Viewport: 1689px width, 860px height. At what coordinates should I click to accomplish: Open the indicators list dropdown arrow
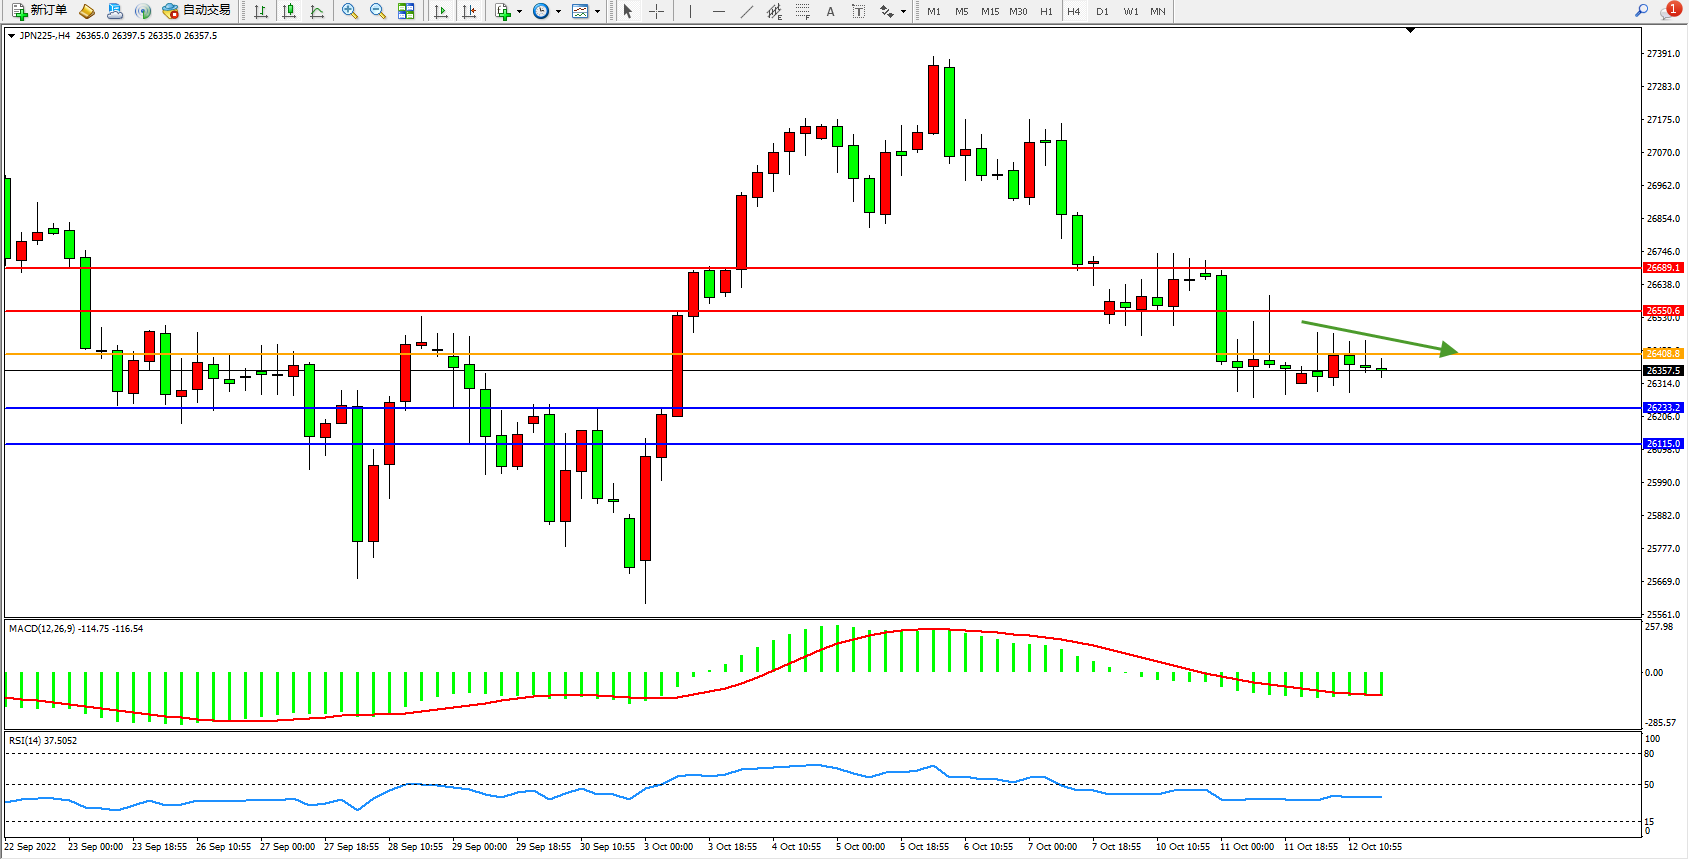[519, 12]
